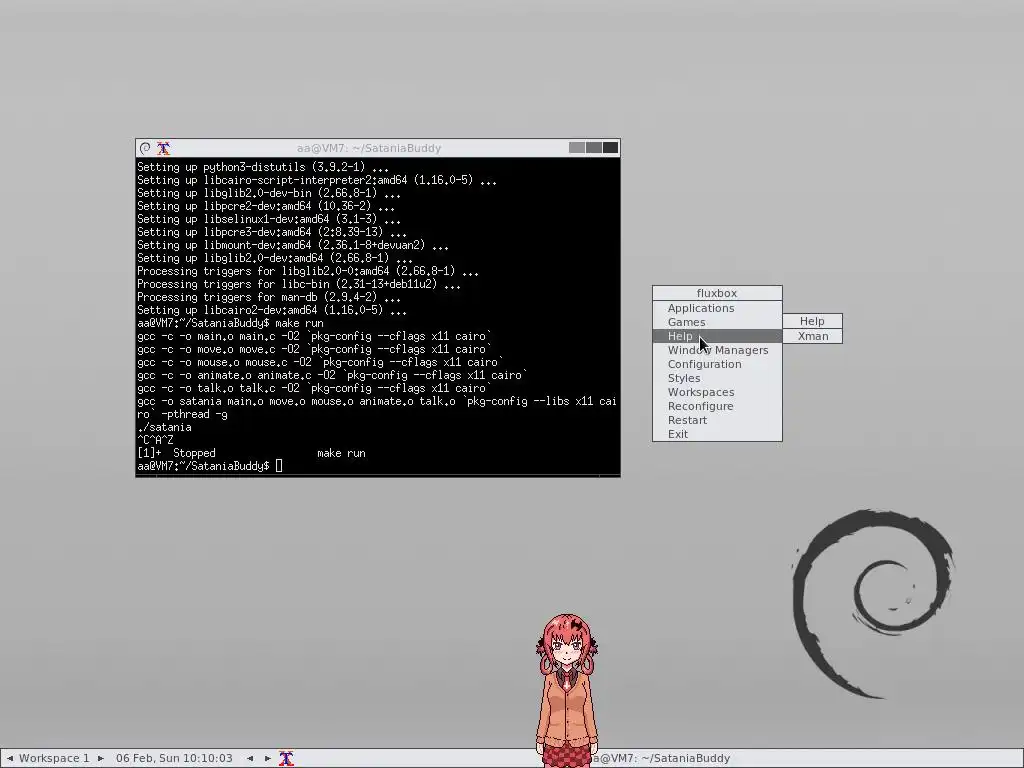Open the Configuration submenu

pyautogui.click(x=717, y=364)
